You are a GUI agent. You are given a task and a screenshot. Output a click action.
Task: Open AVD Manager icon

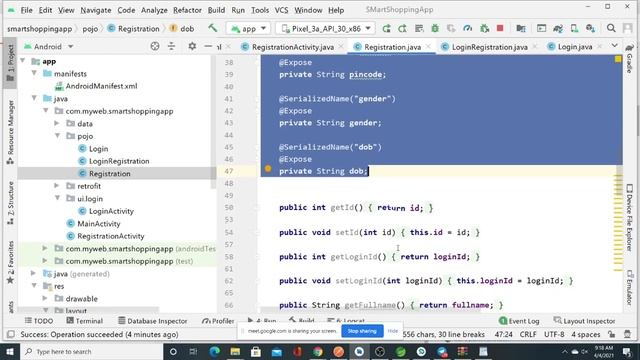[574, 28]
